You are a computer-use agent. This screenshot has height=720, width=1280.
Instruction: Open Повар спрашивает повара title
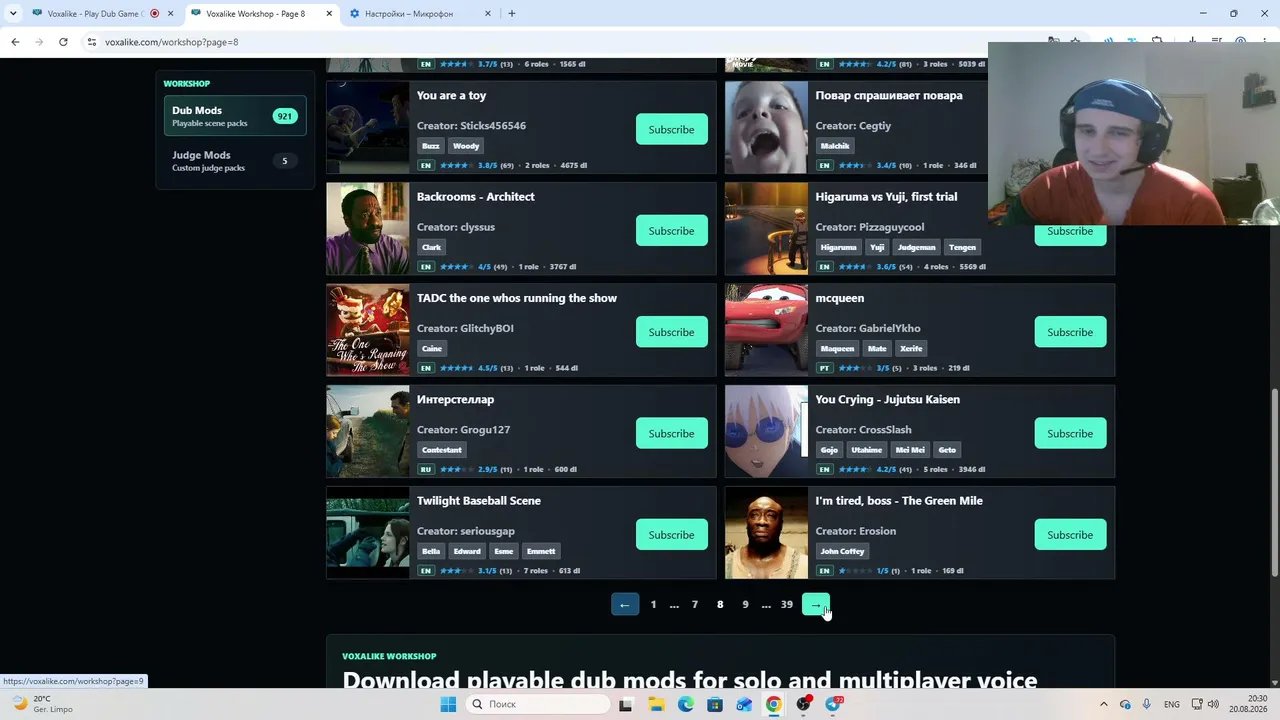click(x=889, y=96)
